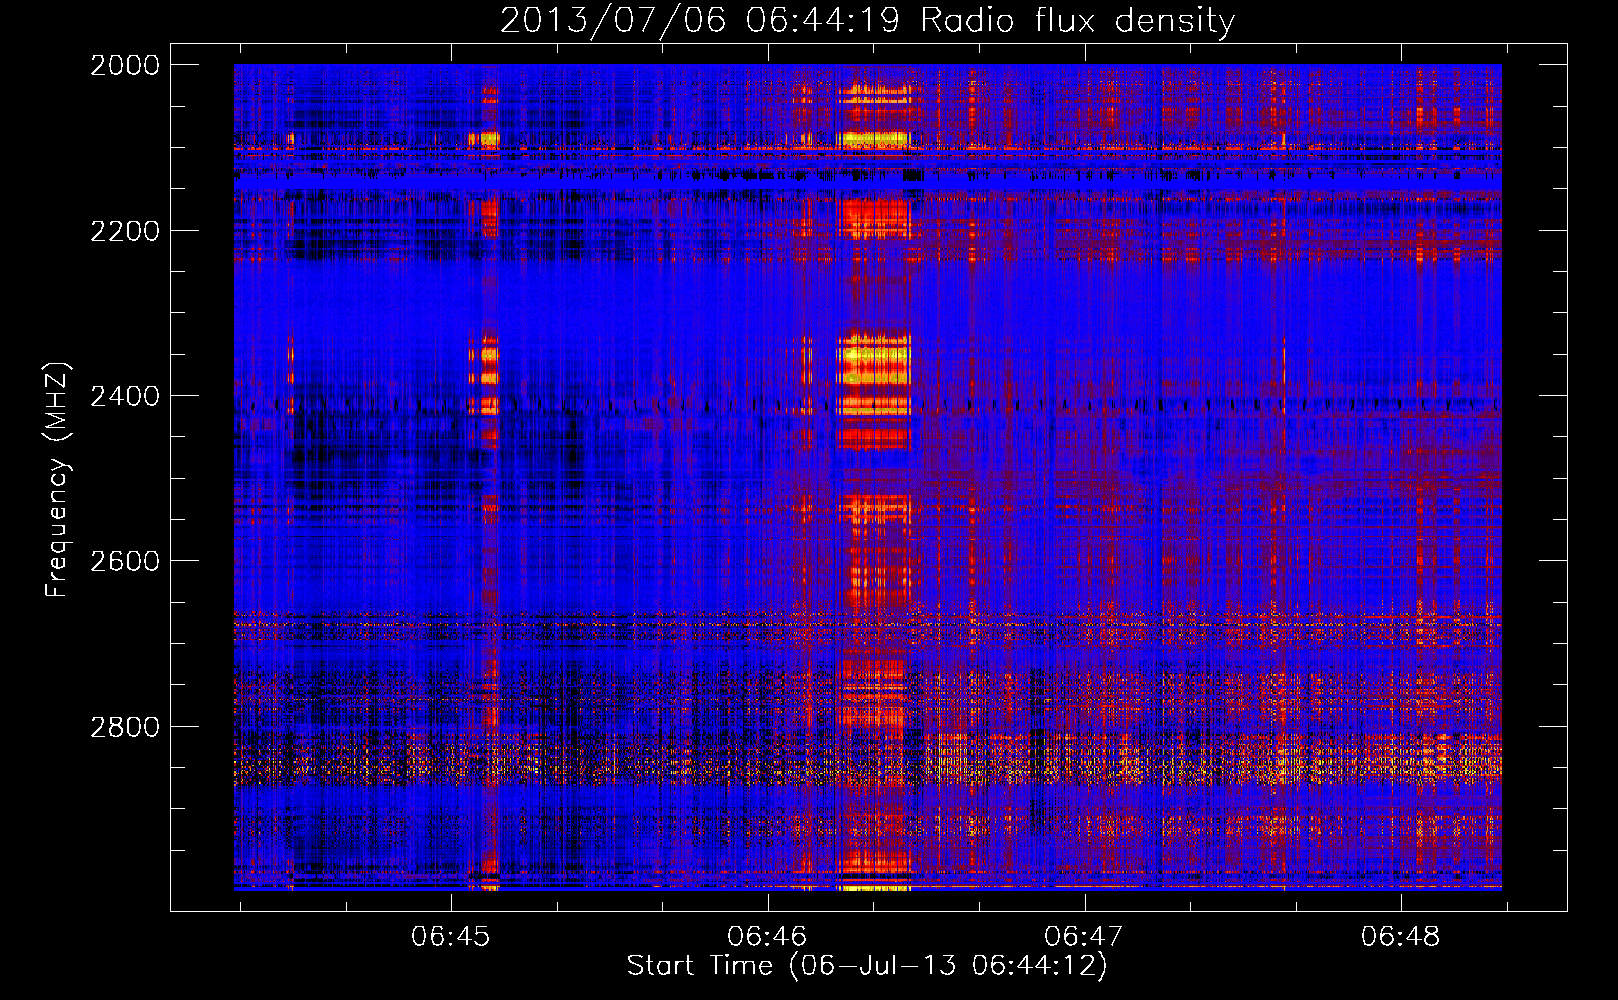Viewport: 1618px width, 1000px height.
Task: Click the '2200' frequency axis label
Action: point(125,231)
